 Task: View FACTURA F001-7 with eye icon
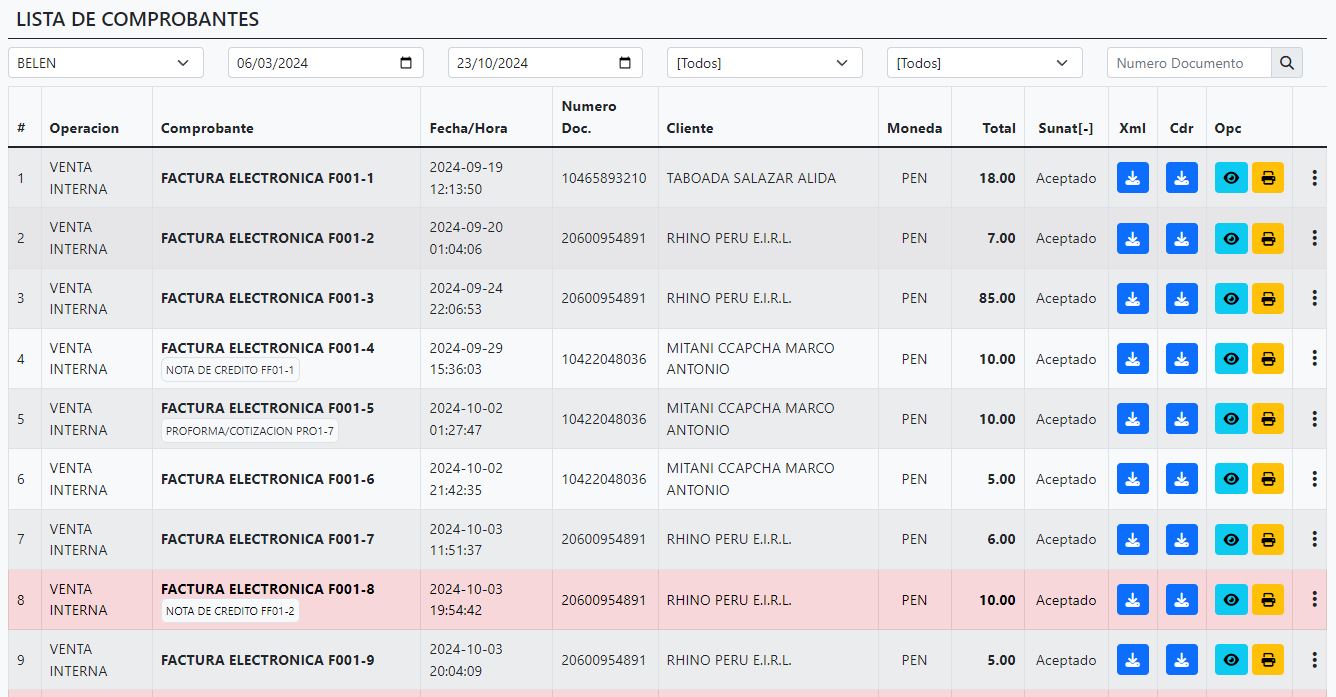coord(1230,539)
